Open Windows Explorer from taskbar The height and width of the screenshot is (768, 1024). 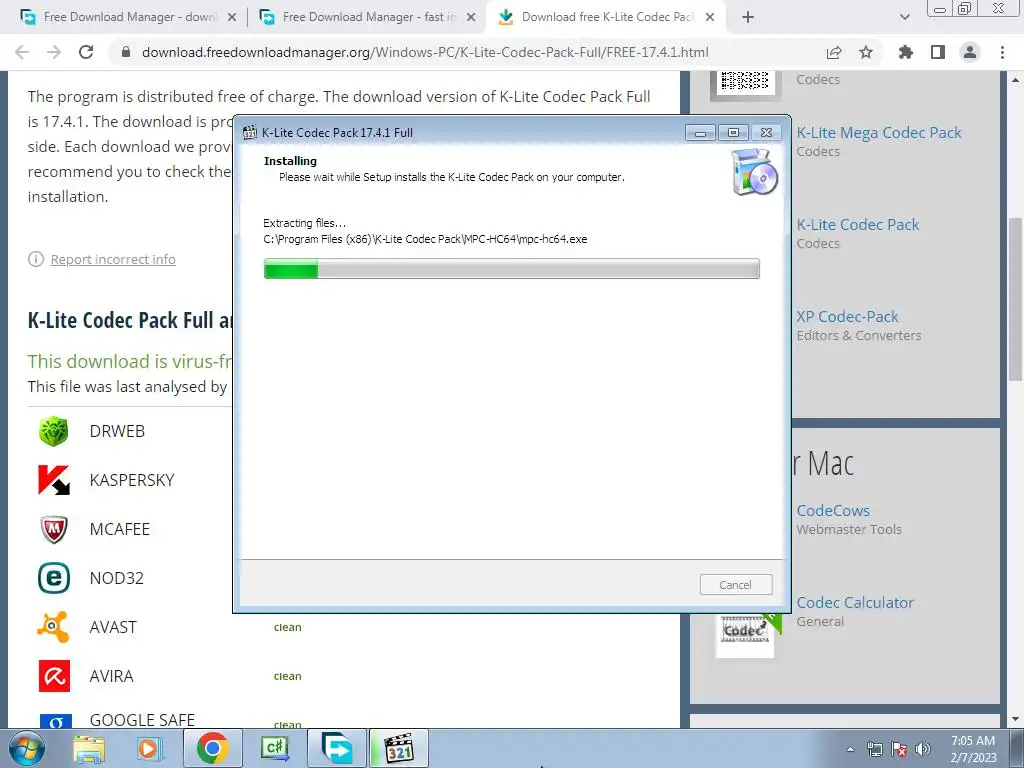click(x=89, y=748)
